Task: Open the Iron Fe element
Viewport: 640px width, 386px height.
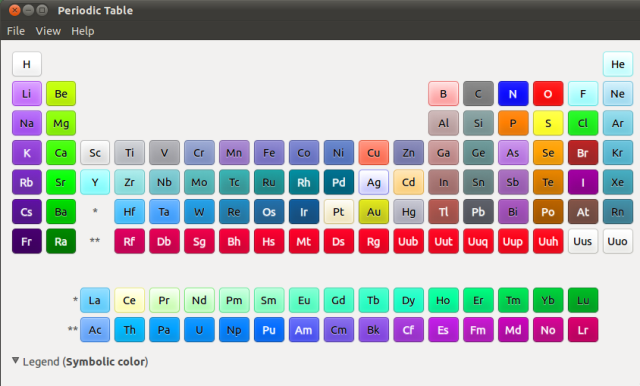Action: 269,153
